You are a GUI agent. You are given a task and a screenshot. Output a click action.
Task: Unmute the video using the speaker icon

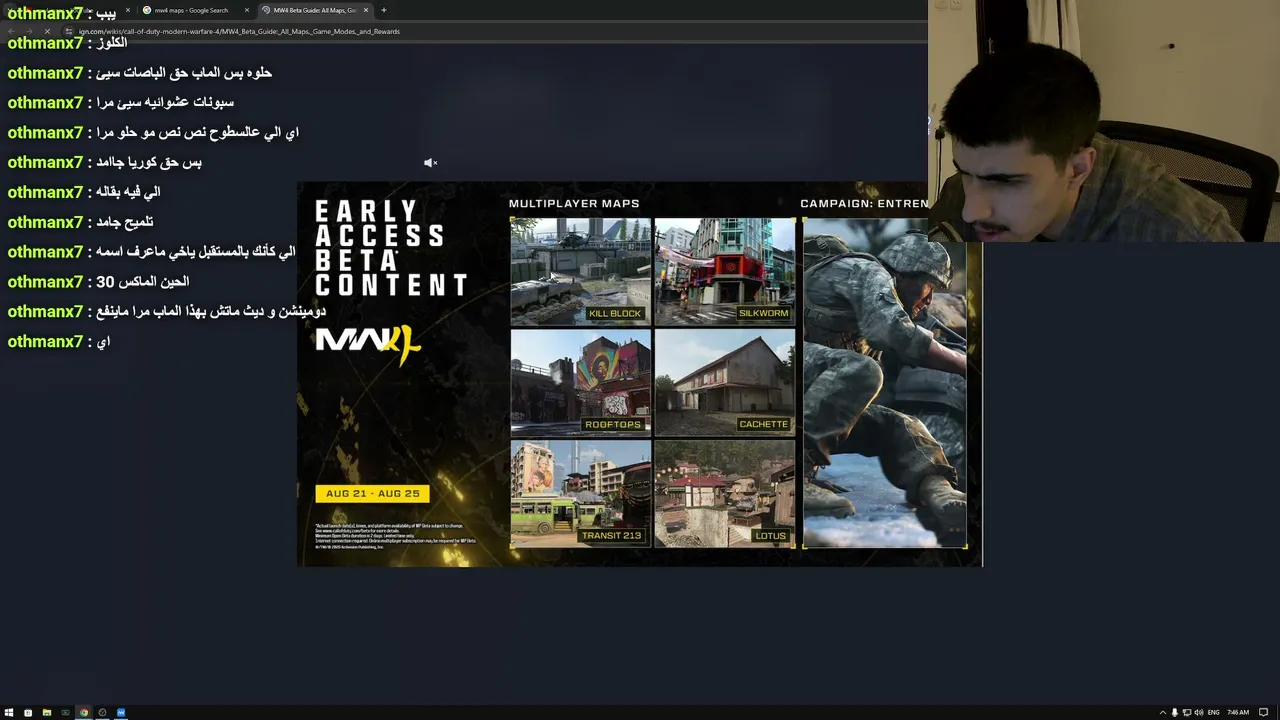(x=430, y=162)
